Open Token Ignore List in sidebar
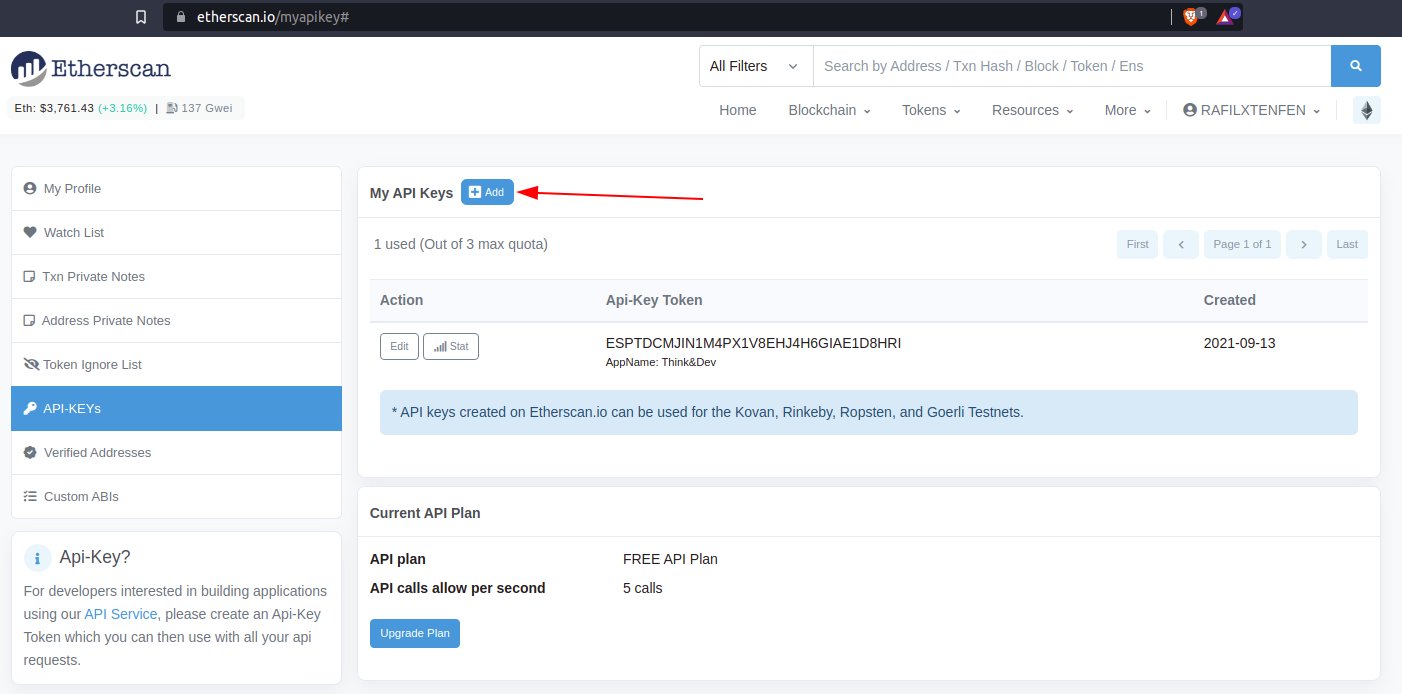The width and height of the screenshot is (1402, 694). click(x=177, y=365)
